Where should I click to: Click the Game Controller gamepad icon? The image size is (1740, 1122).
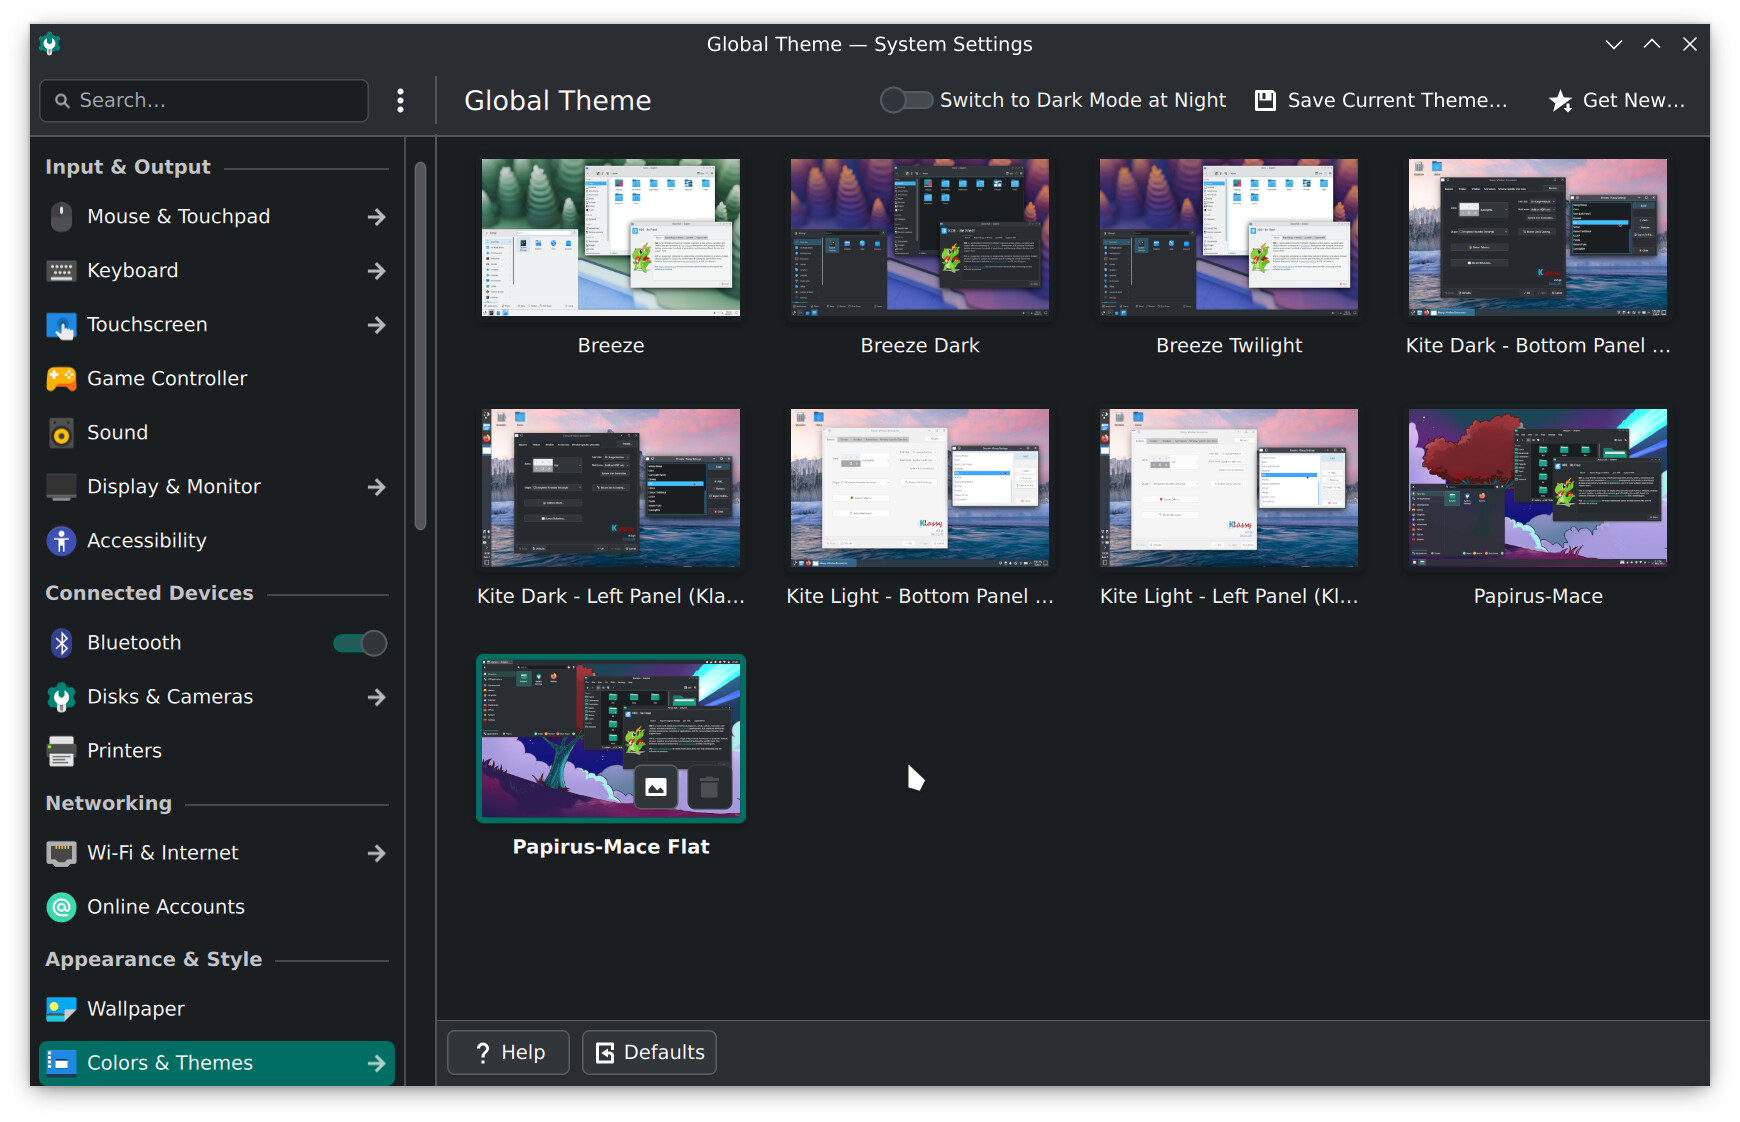coord(61,379)
